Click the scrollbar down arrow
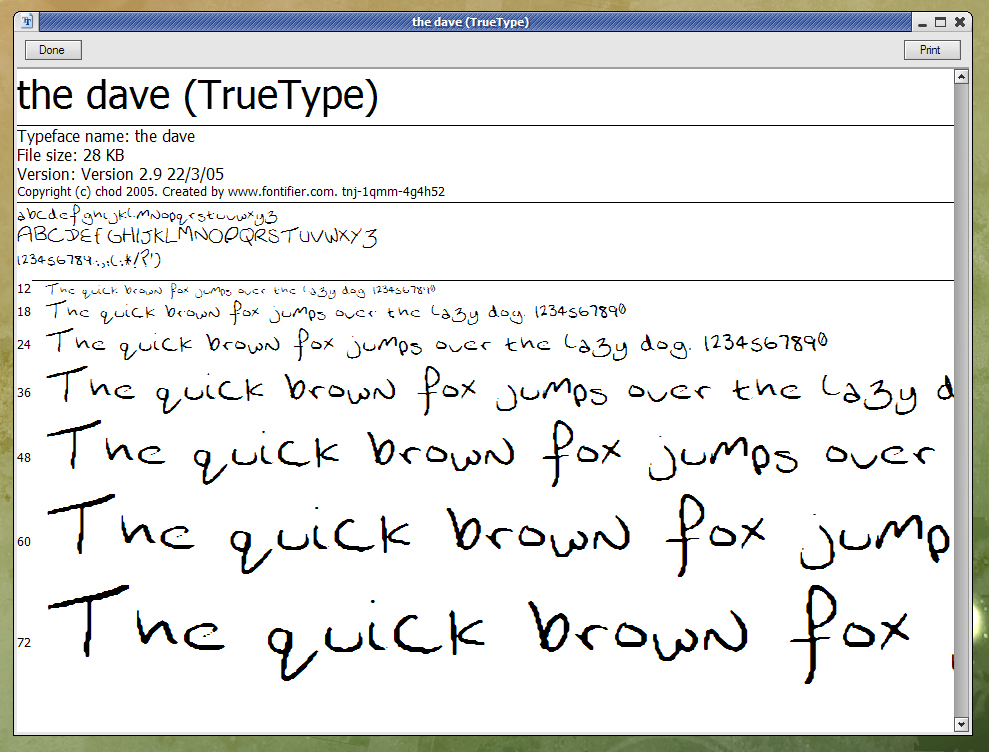This screenshot has width=989, height=752. pyautogui.click(x=962, y=724)
